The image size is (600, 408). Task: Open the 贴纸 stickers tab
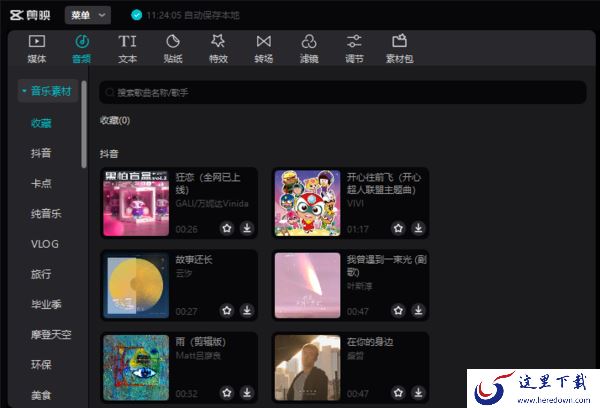point(173,49)
